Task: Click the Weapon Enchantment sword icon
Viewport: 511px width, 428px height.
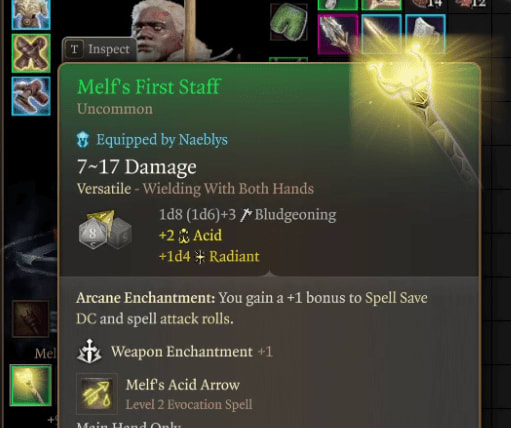Action: (x=89, y=351)
